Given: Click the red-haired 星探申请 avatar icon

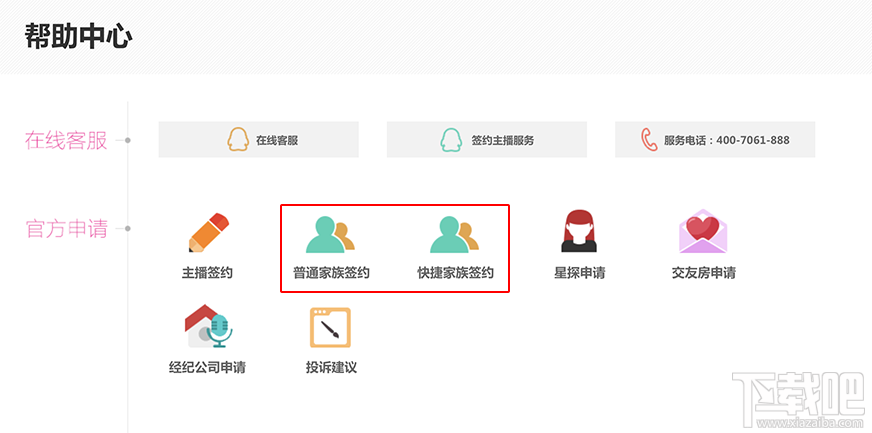Looking at the screenshot, I should coord(579,231).
